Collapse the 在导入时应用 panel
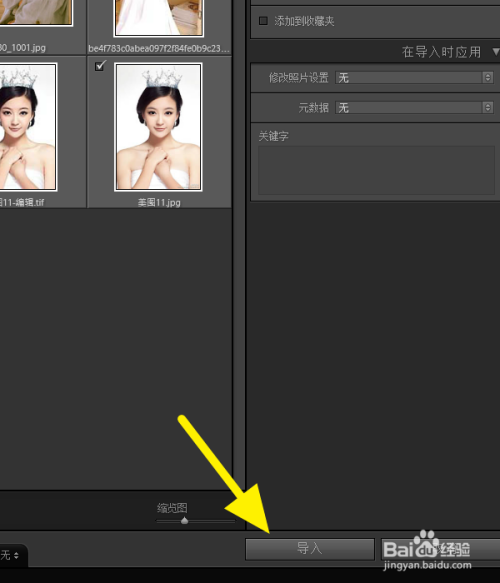The width and height of the screenshot is (500, 583). tap(496, 52)
